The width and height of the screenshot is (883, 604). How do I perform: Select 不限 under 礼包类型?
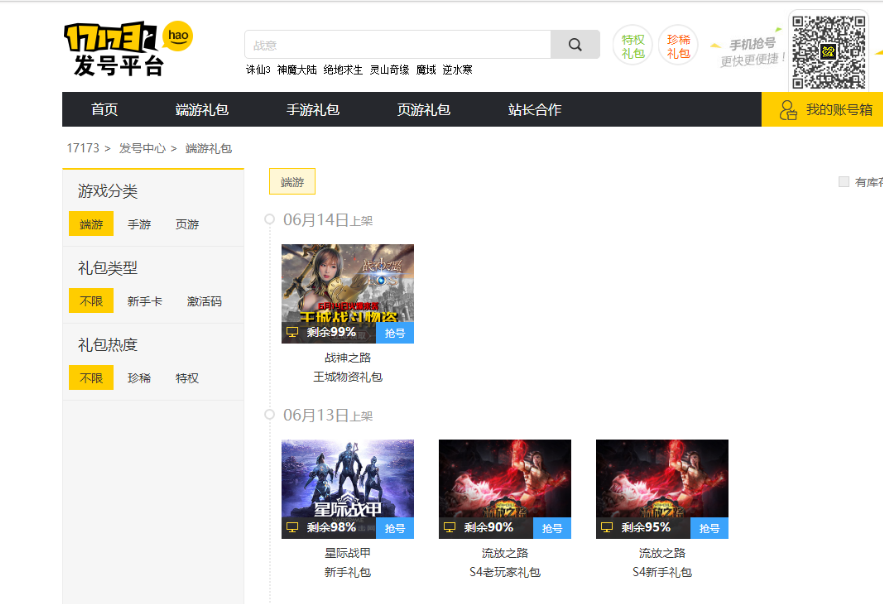(x=91, y=301)
